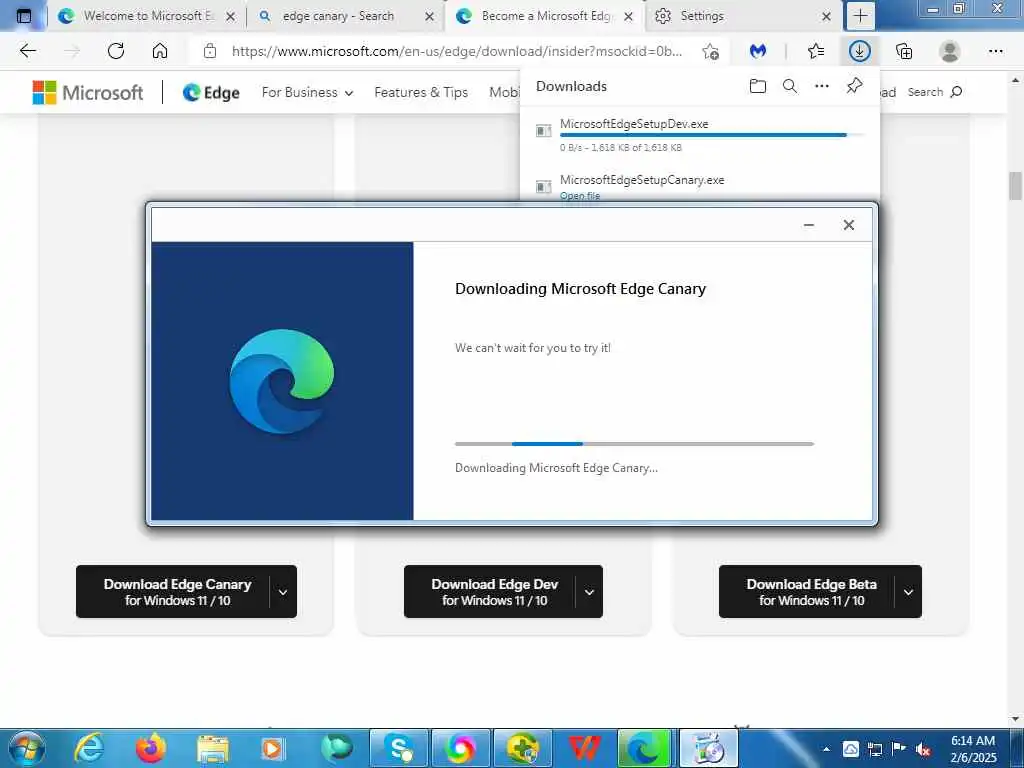Launch Firefox from taskbar
The height and width of the screenshot is (768, 1024).
coord(151,748)
